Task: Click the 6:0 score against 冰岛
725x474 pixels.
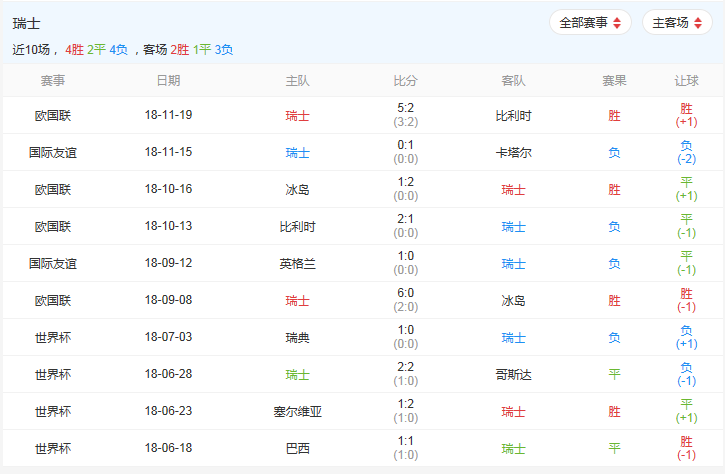Action: point(405,294)
